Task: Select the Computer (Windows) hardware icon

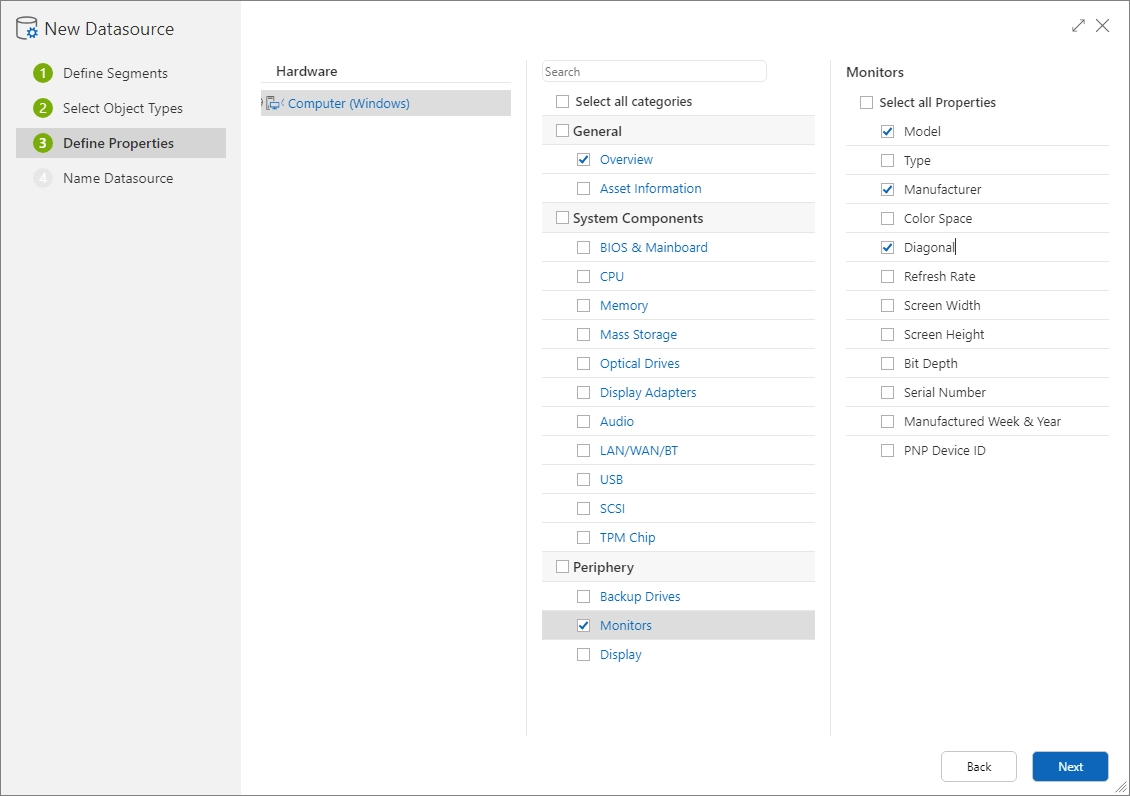Action: 274,102
